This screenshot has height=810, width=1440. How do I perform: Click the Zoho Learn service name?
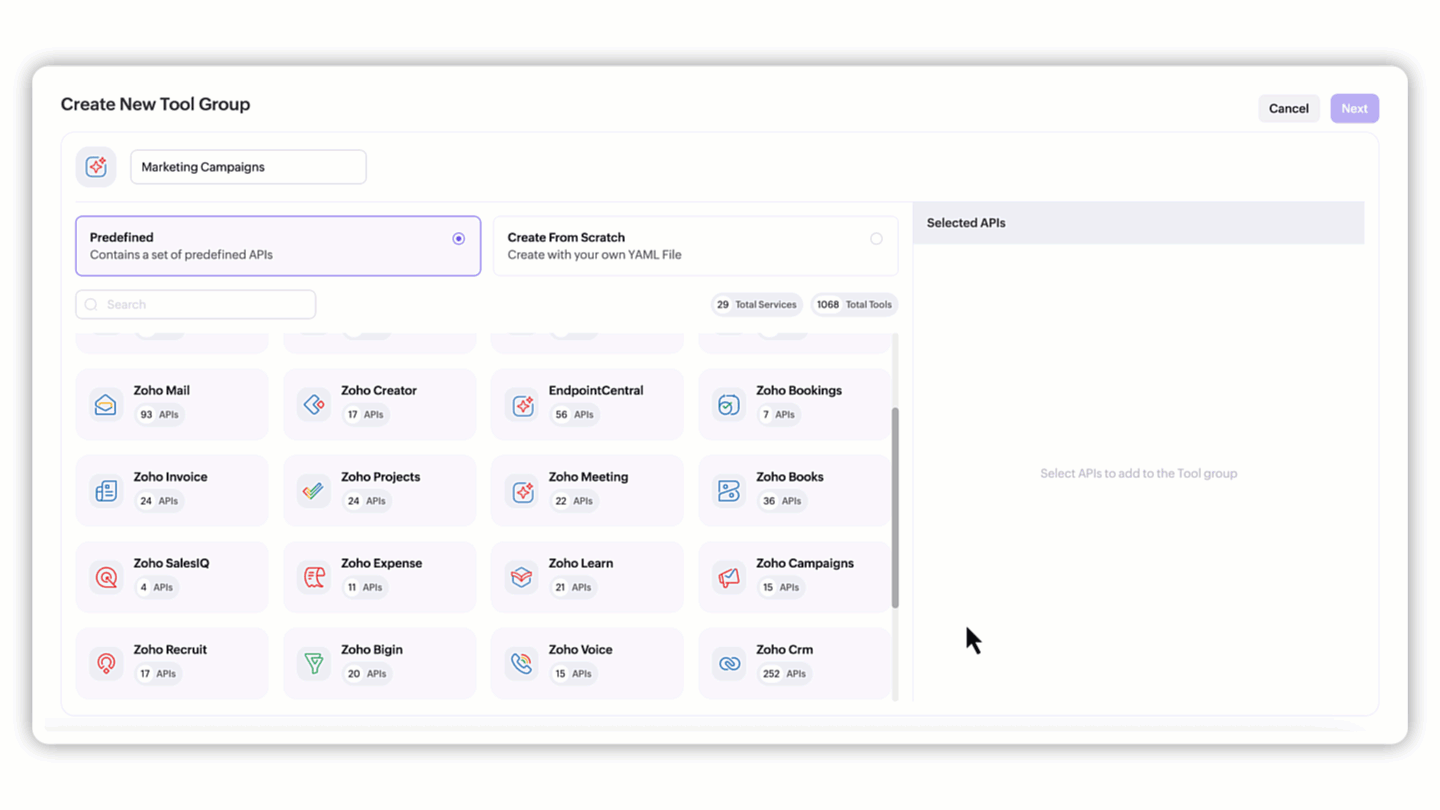pos(581,563)
